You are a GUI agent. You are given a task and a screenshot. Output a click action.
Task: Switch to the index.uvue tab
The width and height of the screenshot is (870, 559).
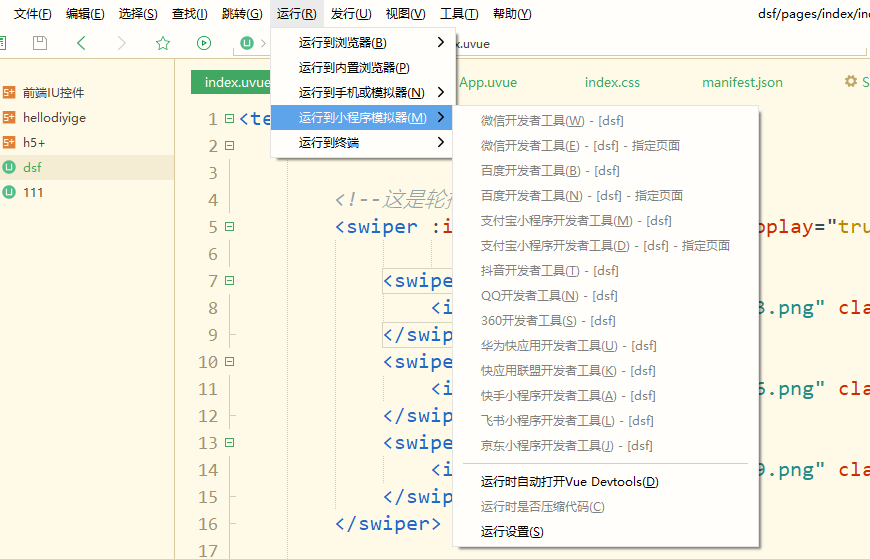231,82
